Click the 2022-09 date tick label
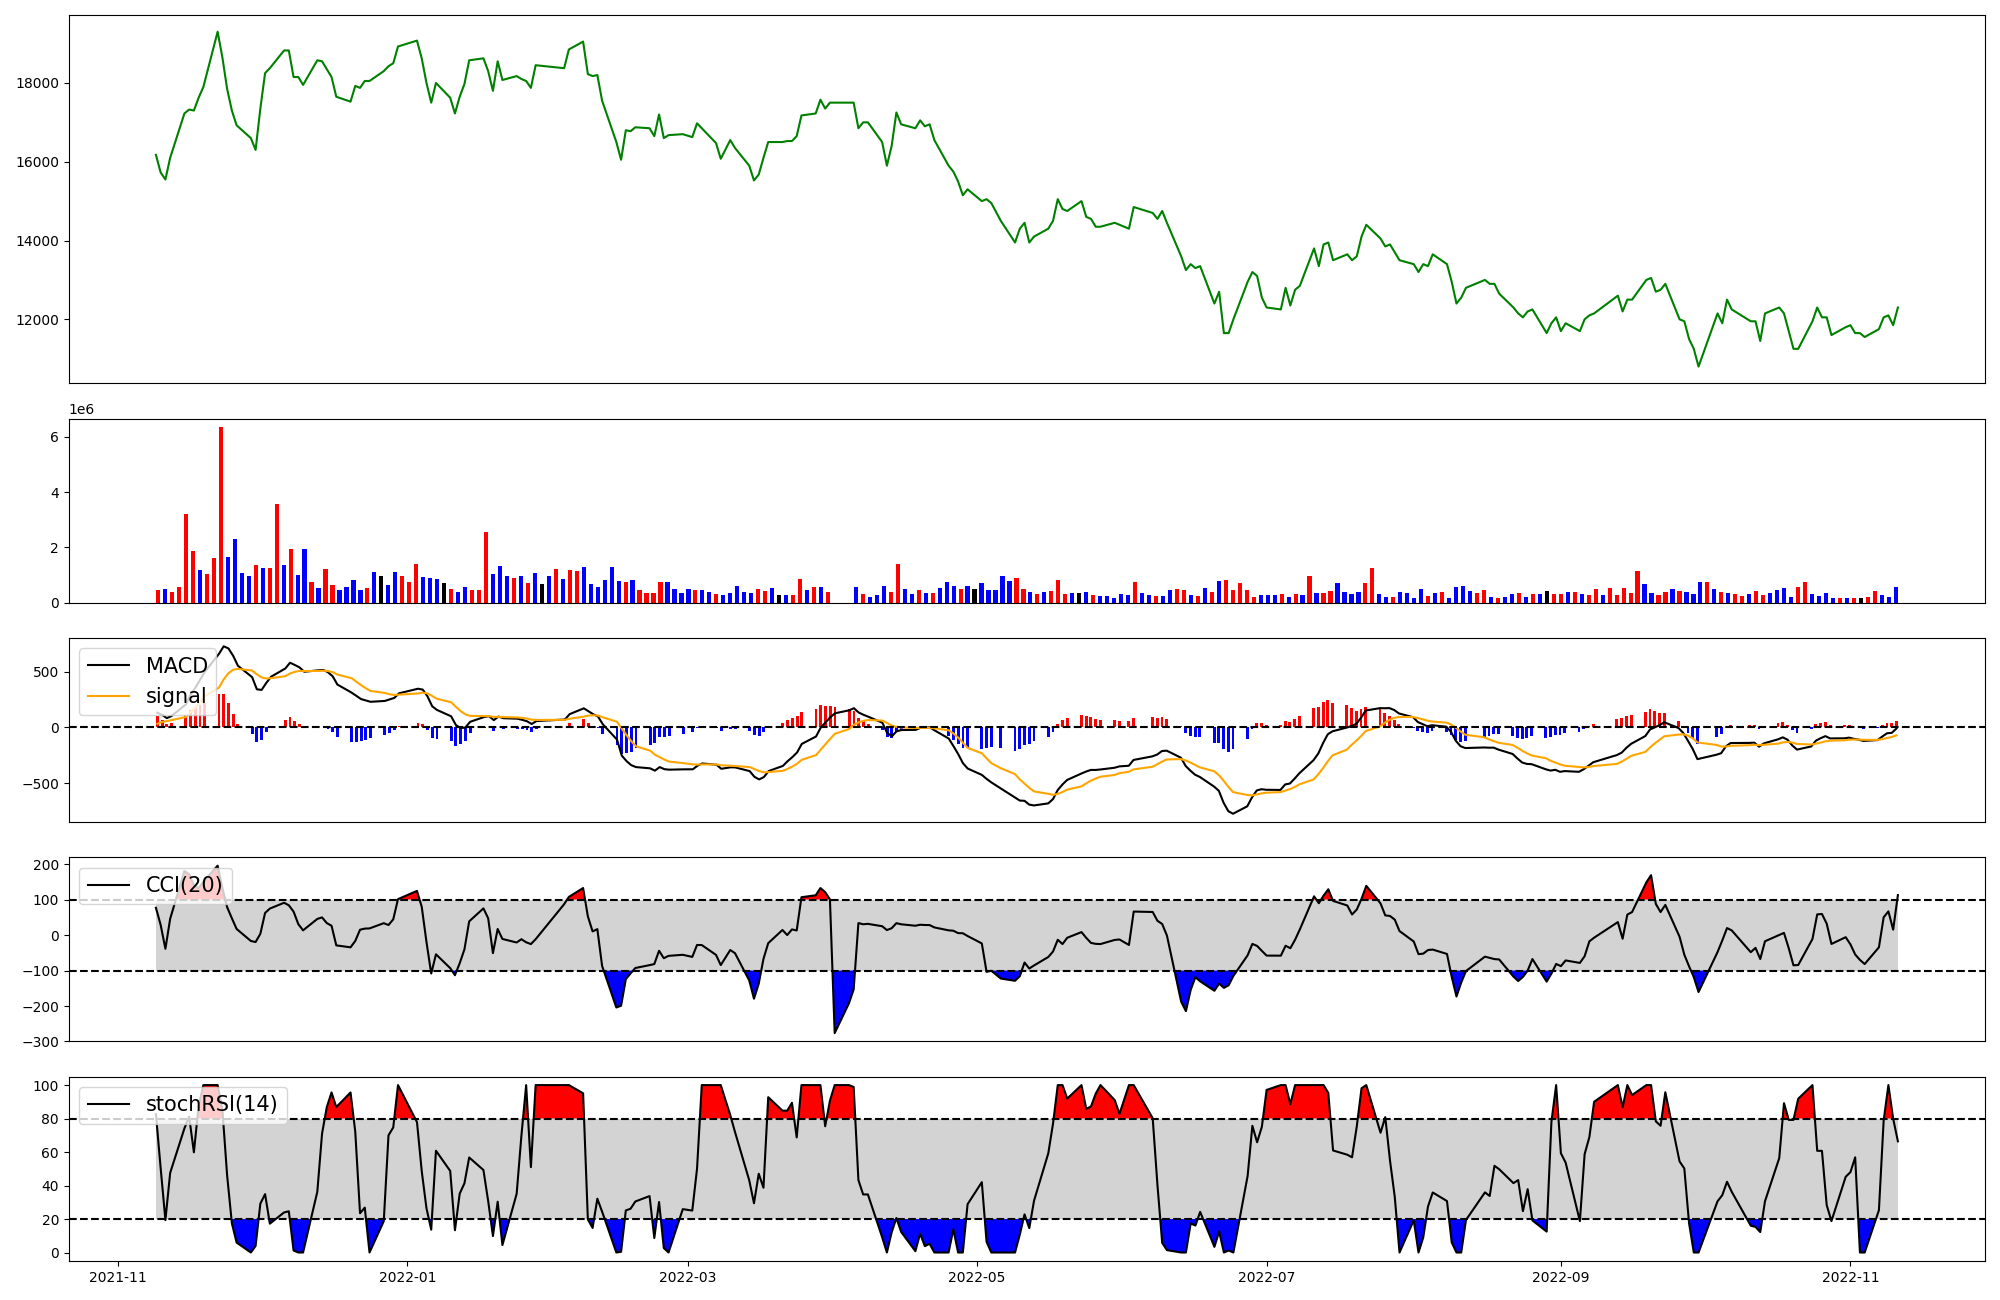 1560,1277
